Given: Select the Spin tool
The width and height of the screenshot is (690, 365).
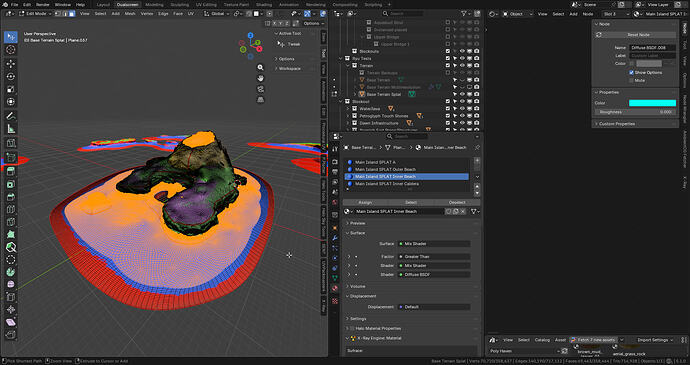Looking at the screenshot, I should [x=11, y=272].
